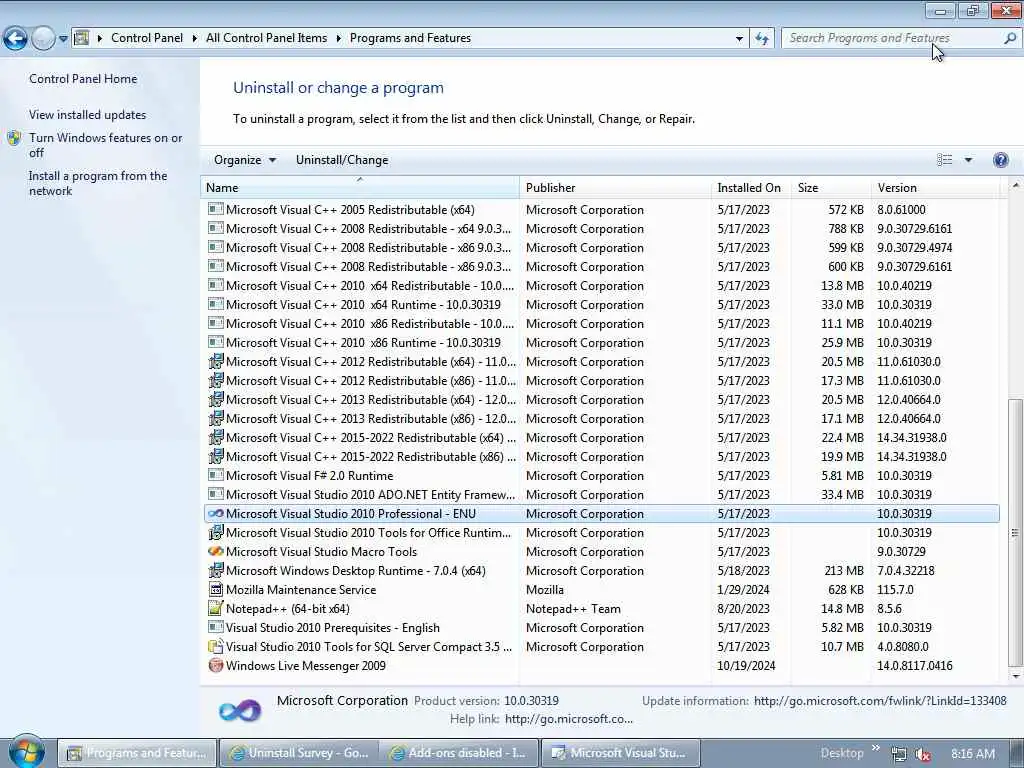Viewport: 1024px width, 768px height.
Task: Select the Visual C++ 2013 Redistributable (x86) icon
Action: coord(216,418)
